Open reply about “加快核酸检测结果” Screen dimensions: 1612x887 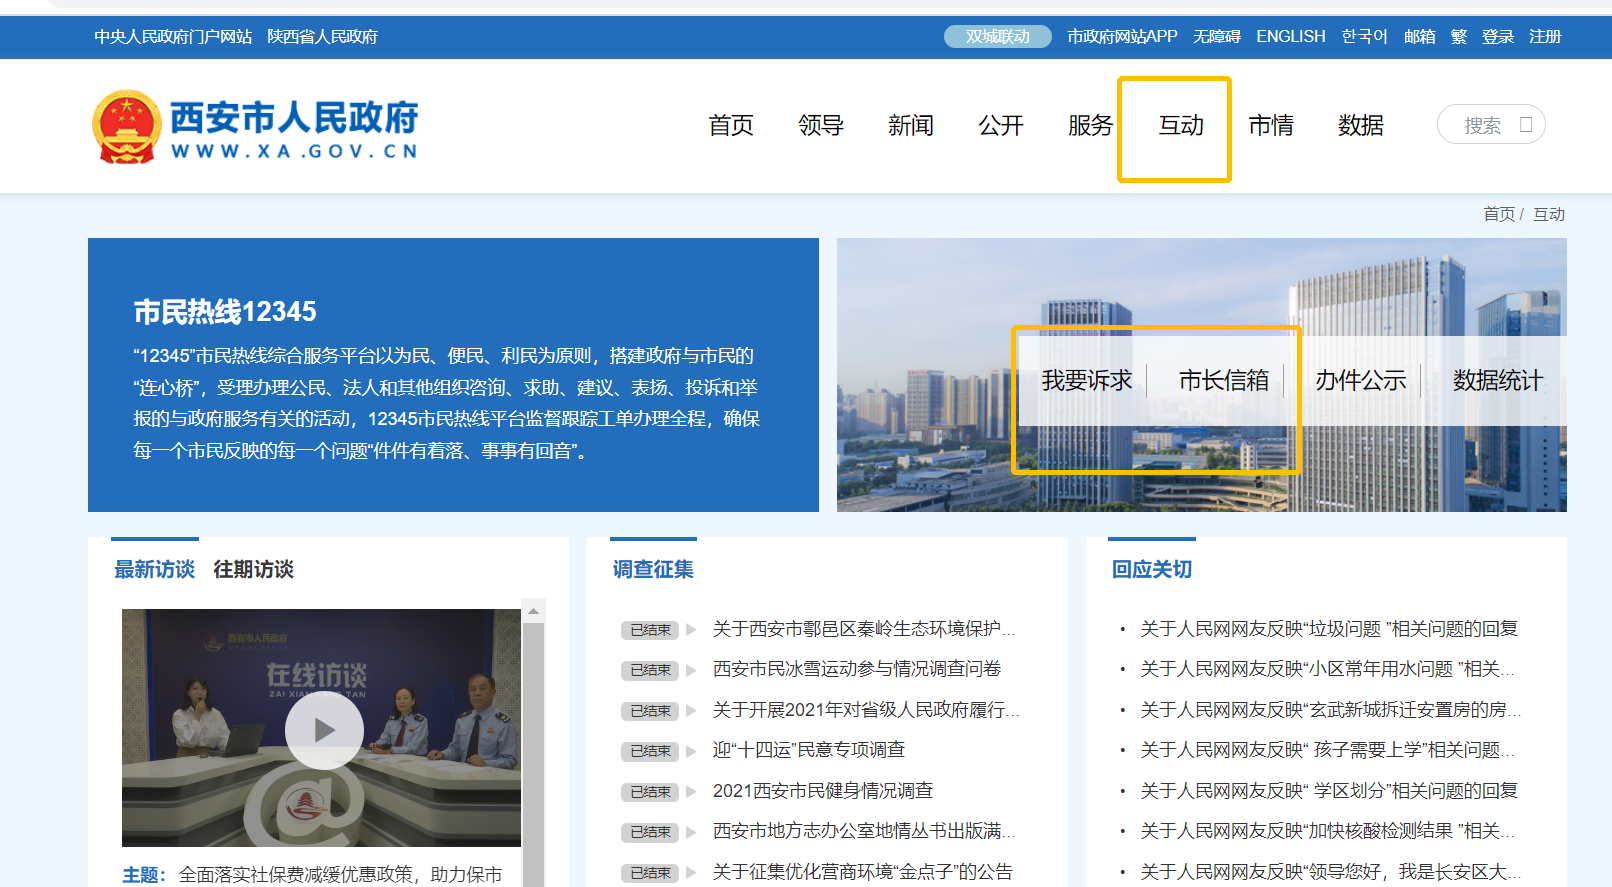pyautogui.click(x=1328, y=831)
